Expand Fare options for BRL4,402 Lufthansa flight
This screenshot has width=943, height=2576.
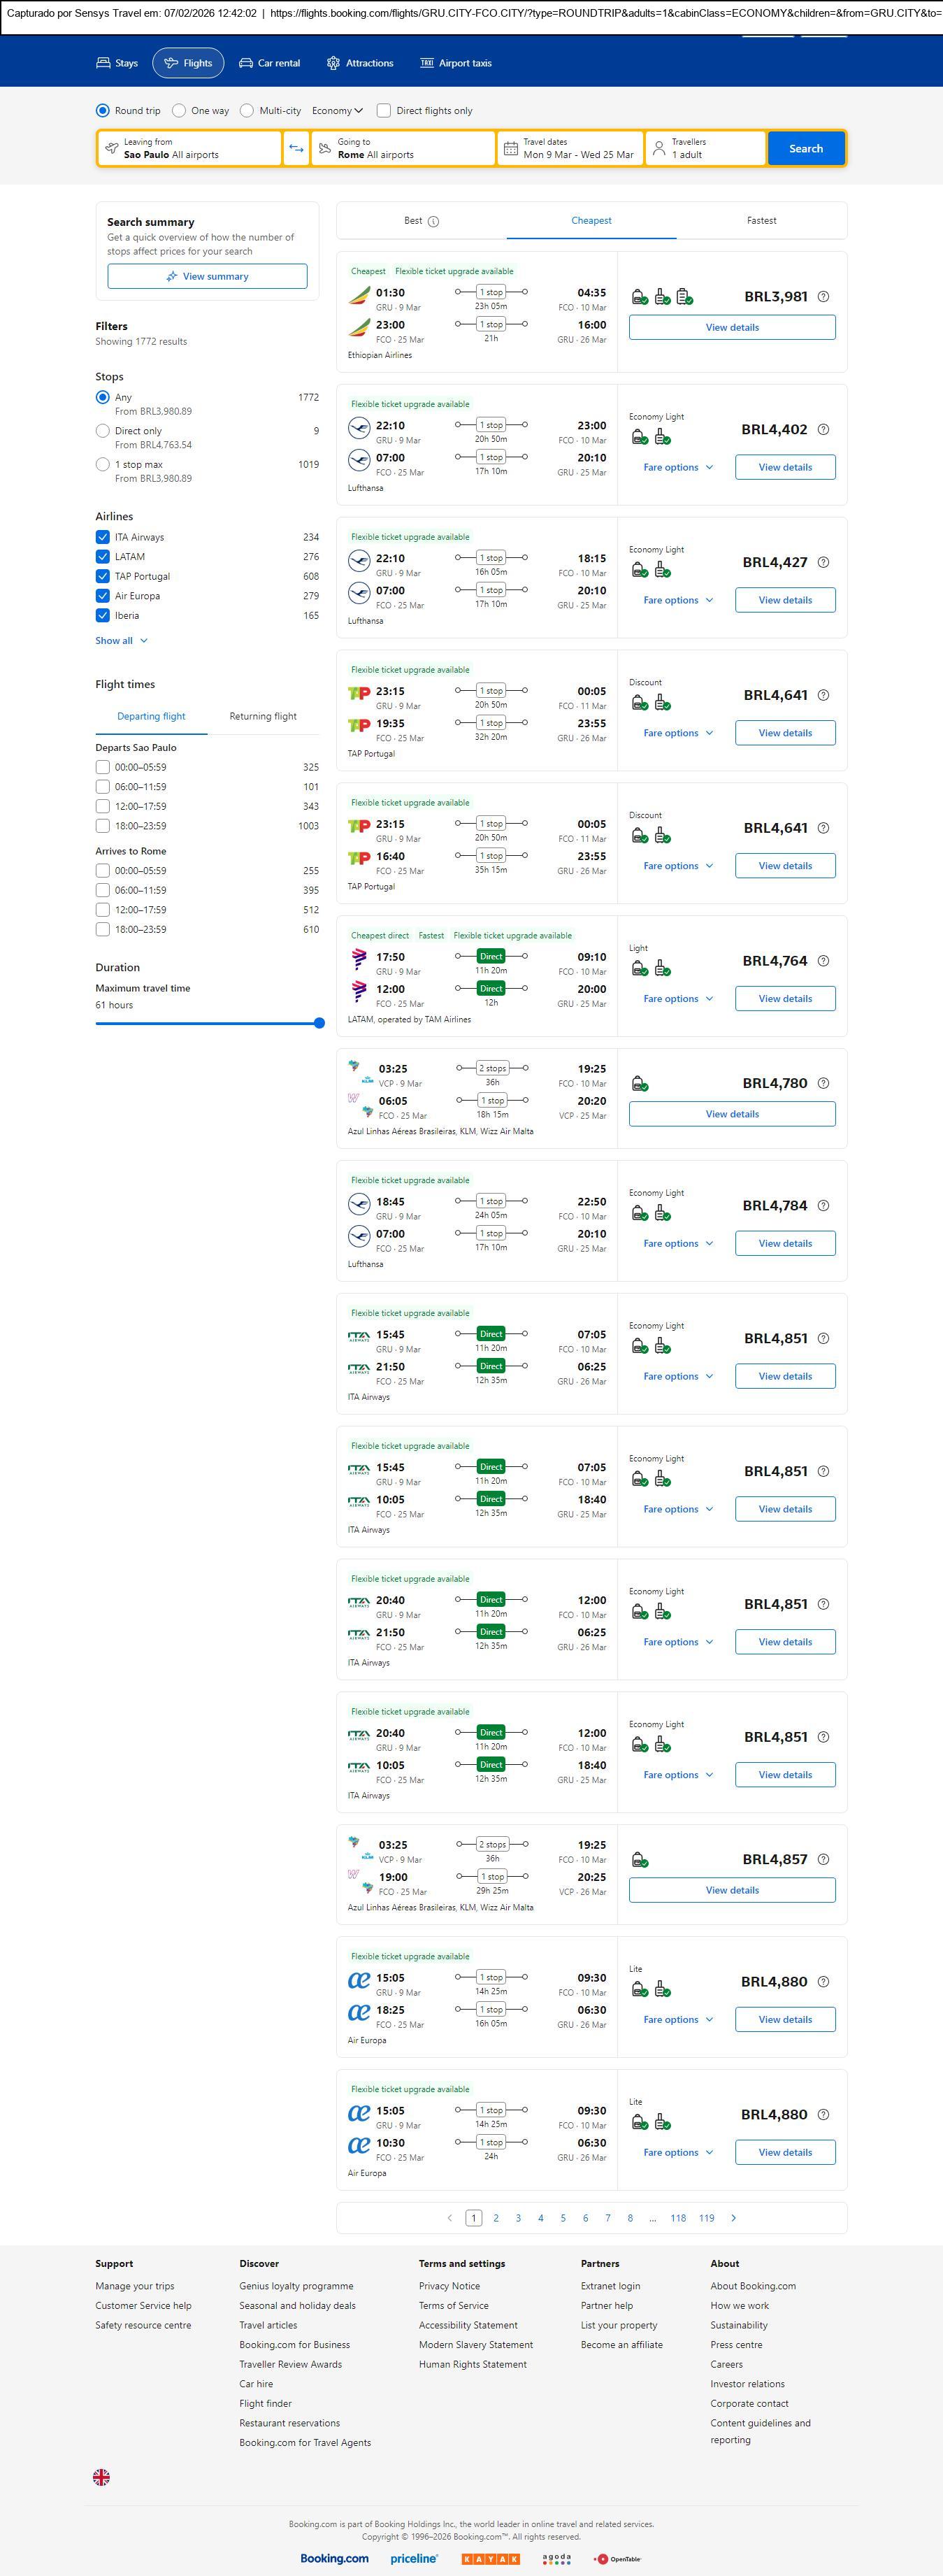678,467
